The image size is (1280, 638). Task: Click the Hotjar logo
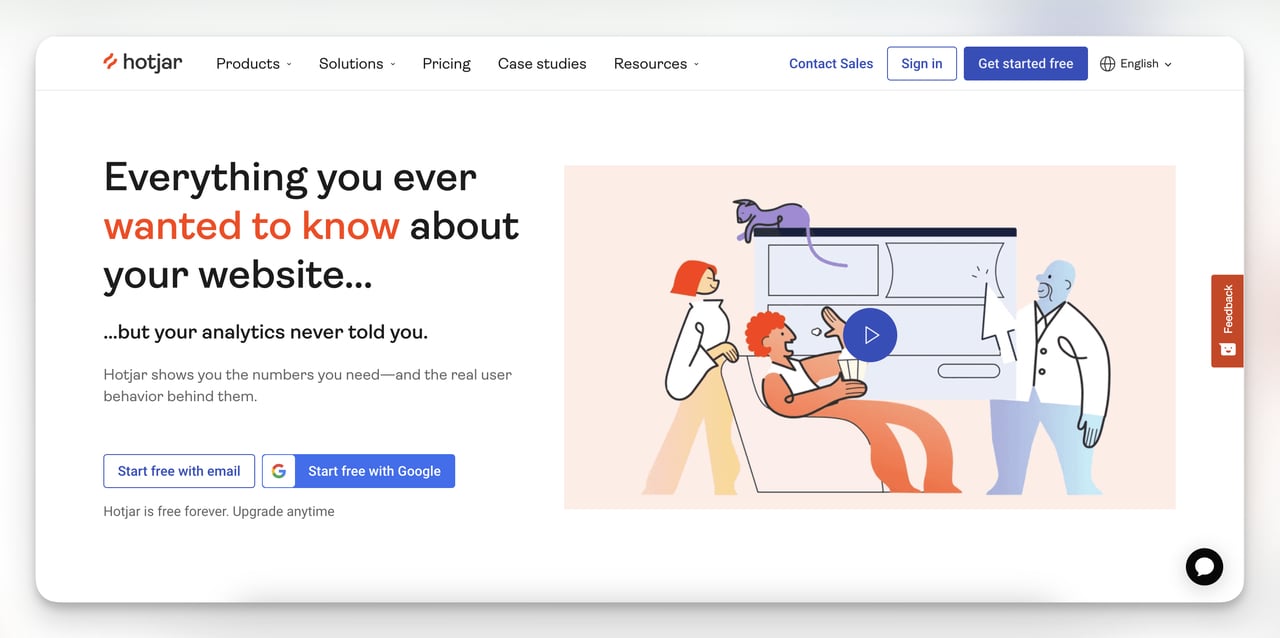143,63
